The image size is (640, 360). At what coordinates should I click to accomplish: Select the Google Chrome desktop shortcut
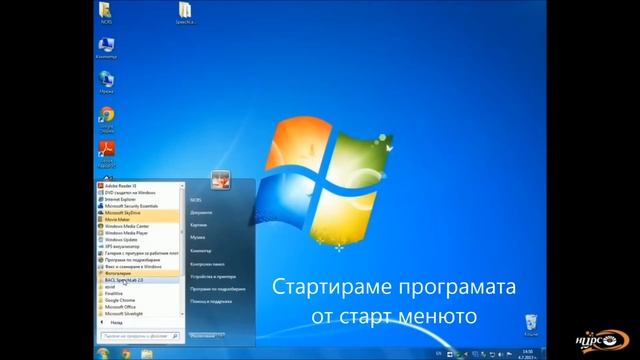tap(107, 120)
